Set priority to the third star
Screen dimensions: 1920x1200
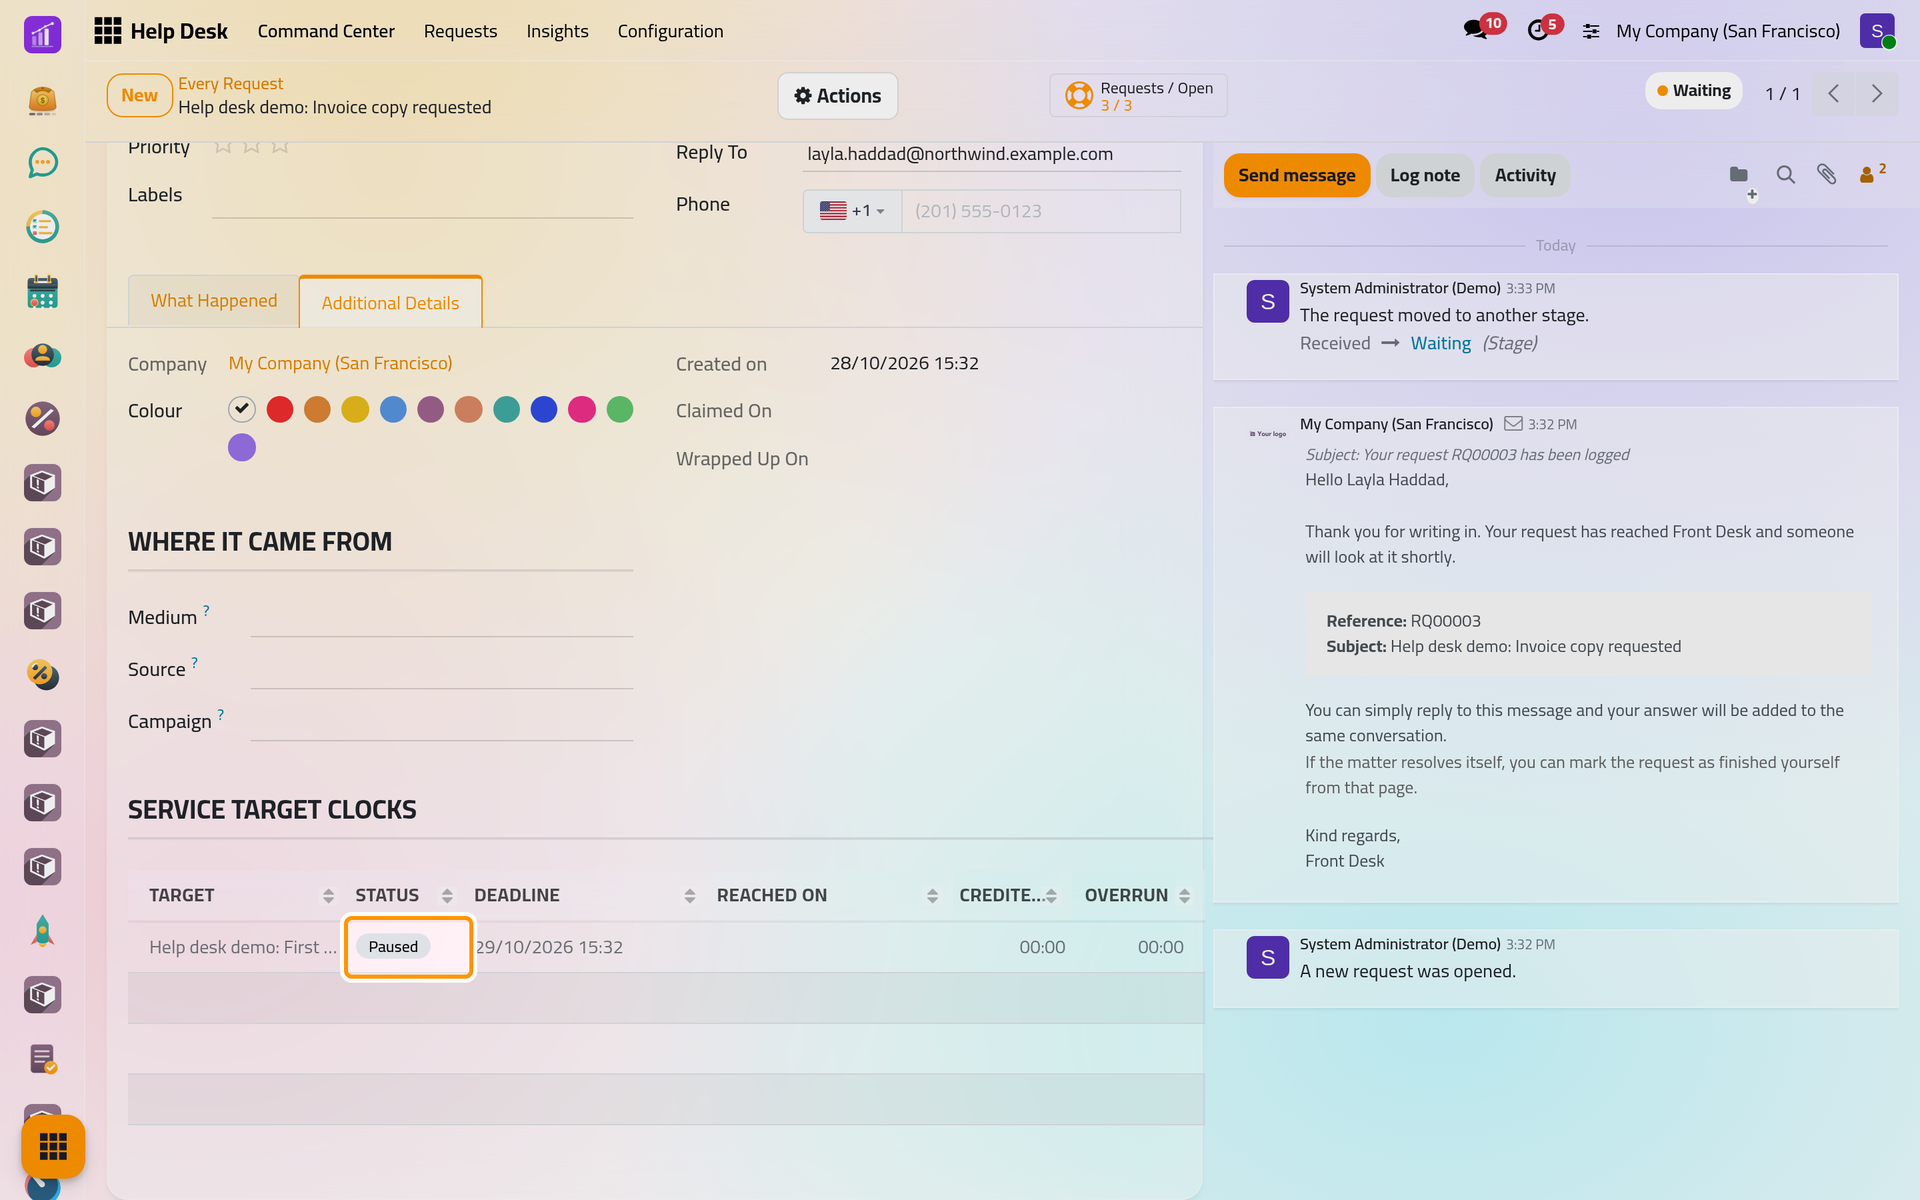pyautogui.click(x=280, y=147)
